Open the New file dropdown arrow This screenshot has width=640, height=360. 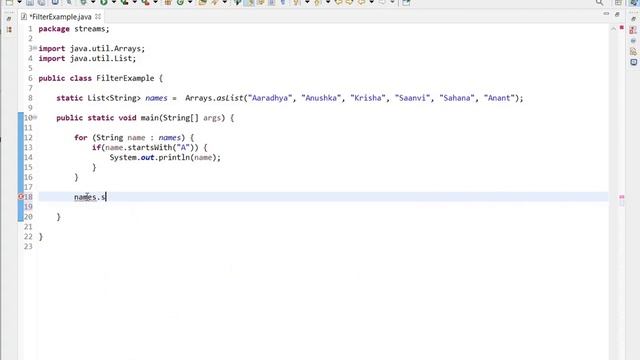pos(19,2)
